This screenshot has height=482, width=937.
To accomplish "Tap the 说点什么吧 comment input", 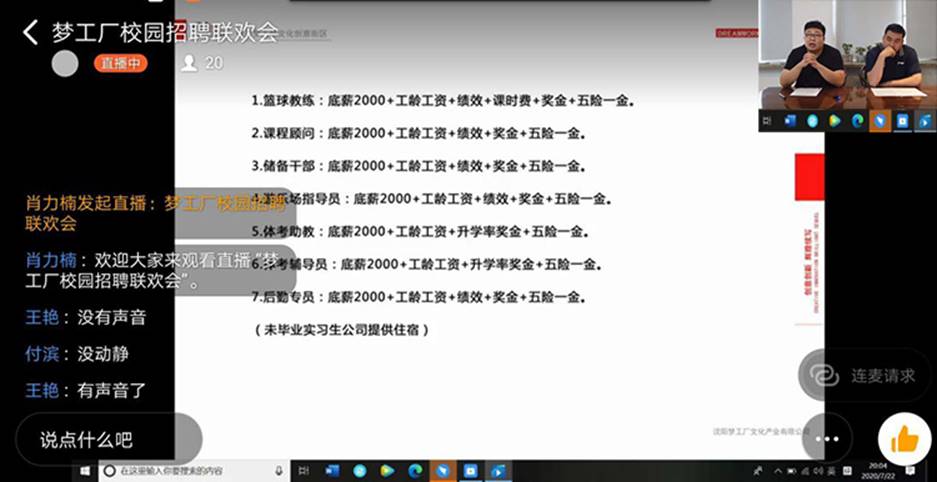I will [108, 439].
